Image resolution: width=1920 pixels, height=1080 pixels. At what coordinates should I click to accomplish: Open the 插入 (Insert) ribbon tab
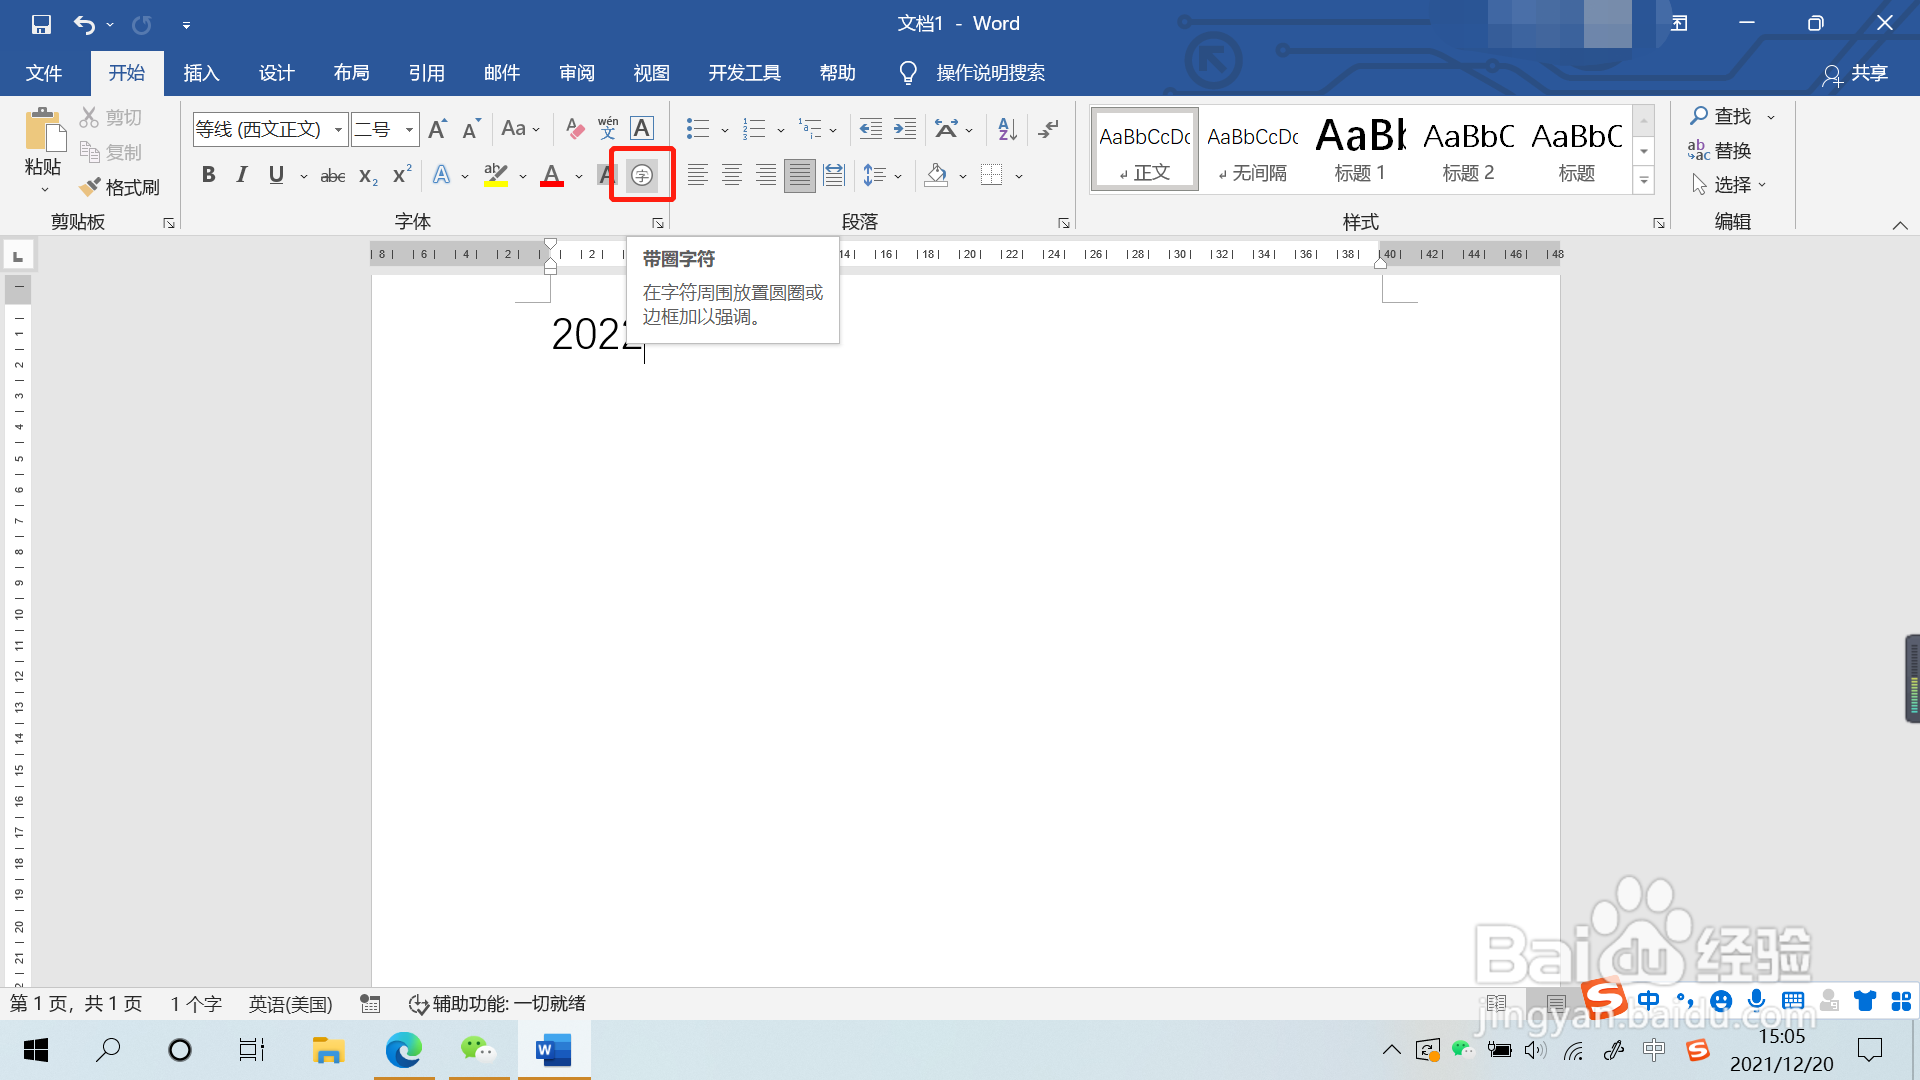click(201, 73)
